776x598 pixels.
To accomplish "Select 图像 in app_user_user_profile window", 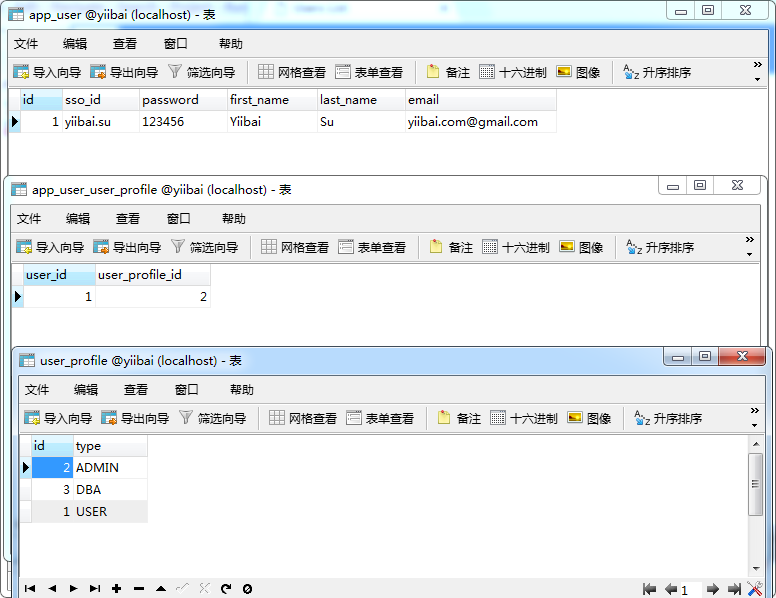I will coord(582,247).
